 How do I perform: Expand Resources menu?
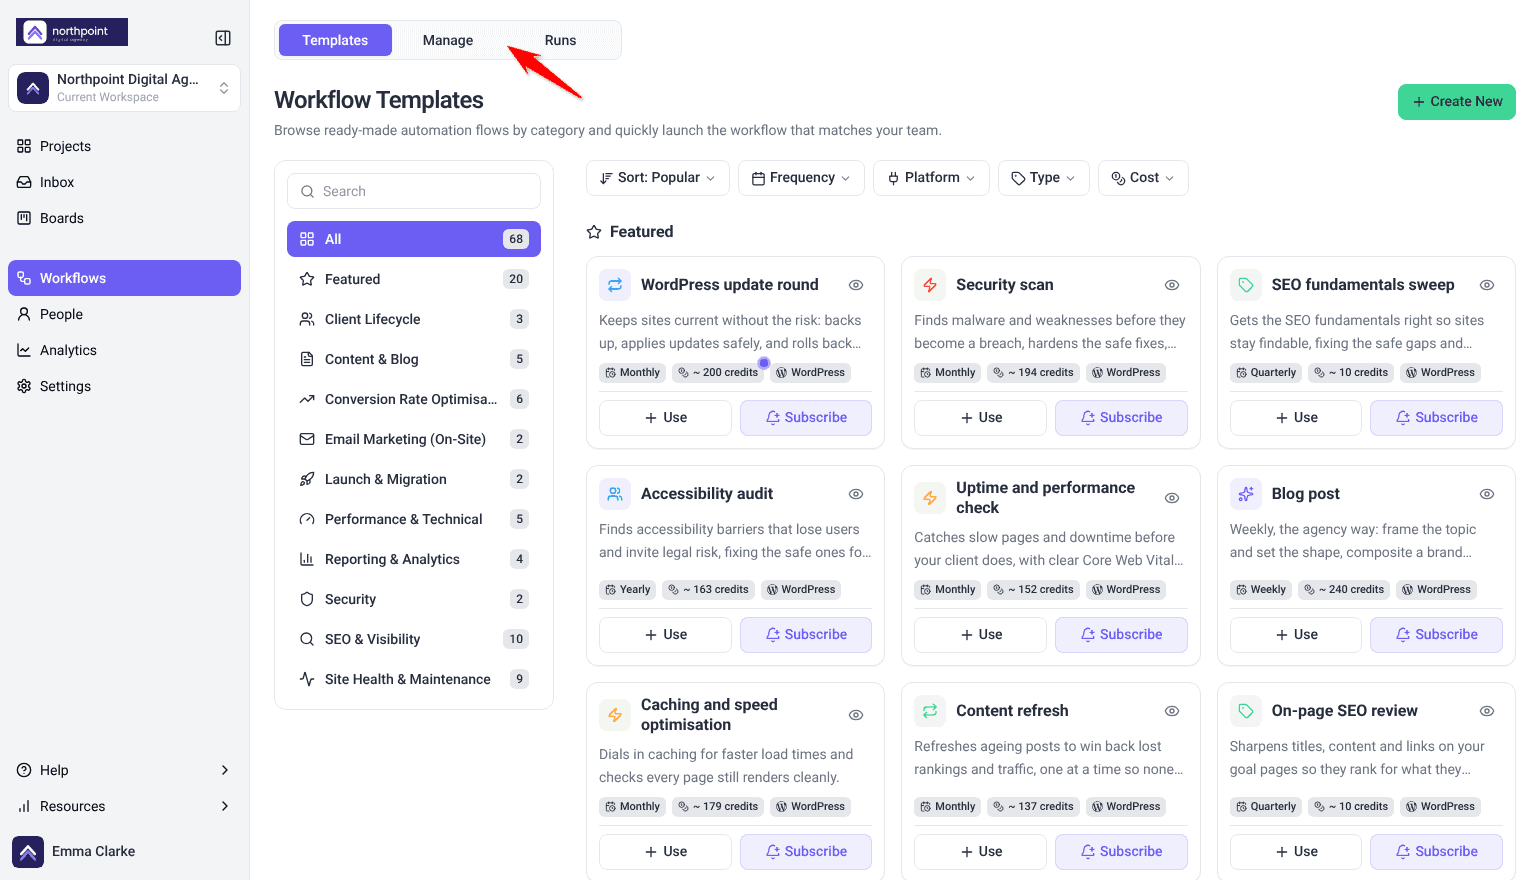124,806
